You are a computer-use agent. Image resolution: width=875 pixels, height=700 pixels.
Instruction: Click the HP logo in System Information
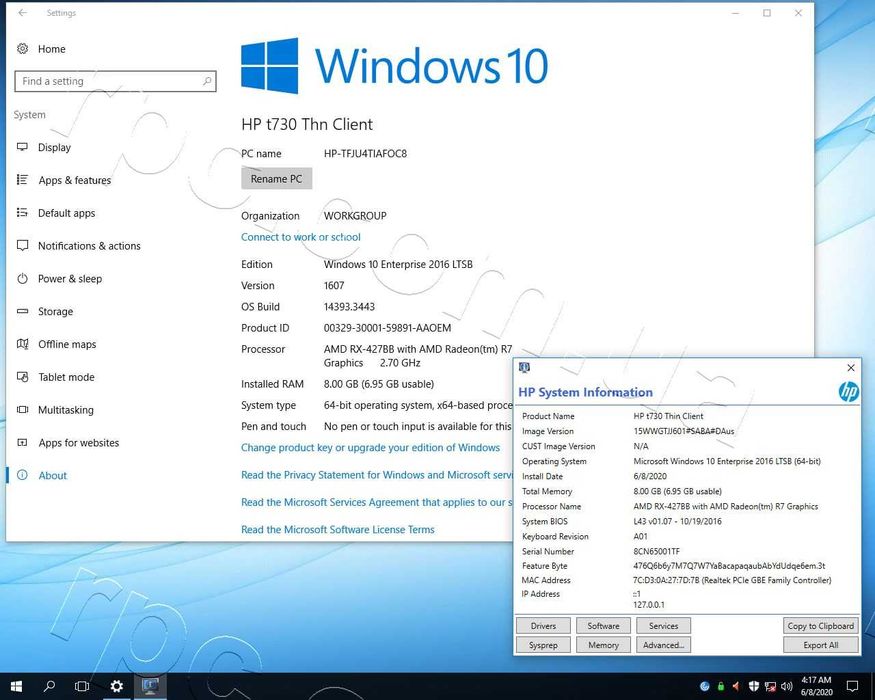(848, 391)
